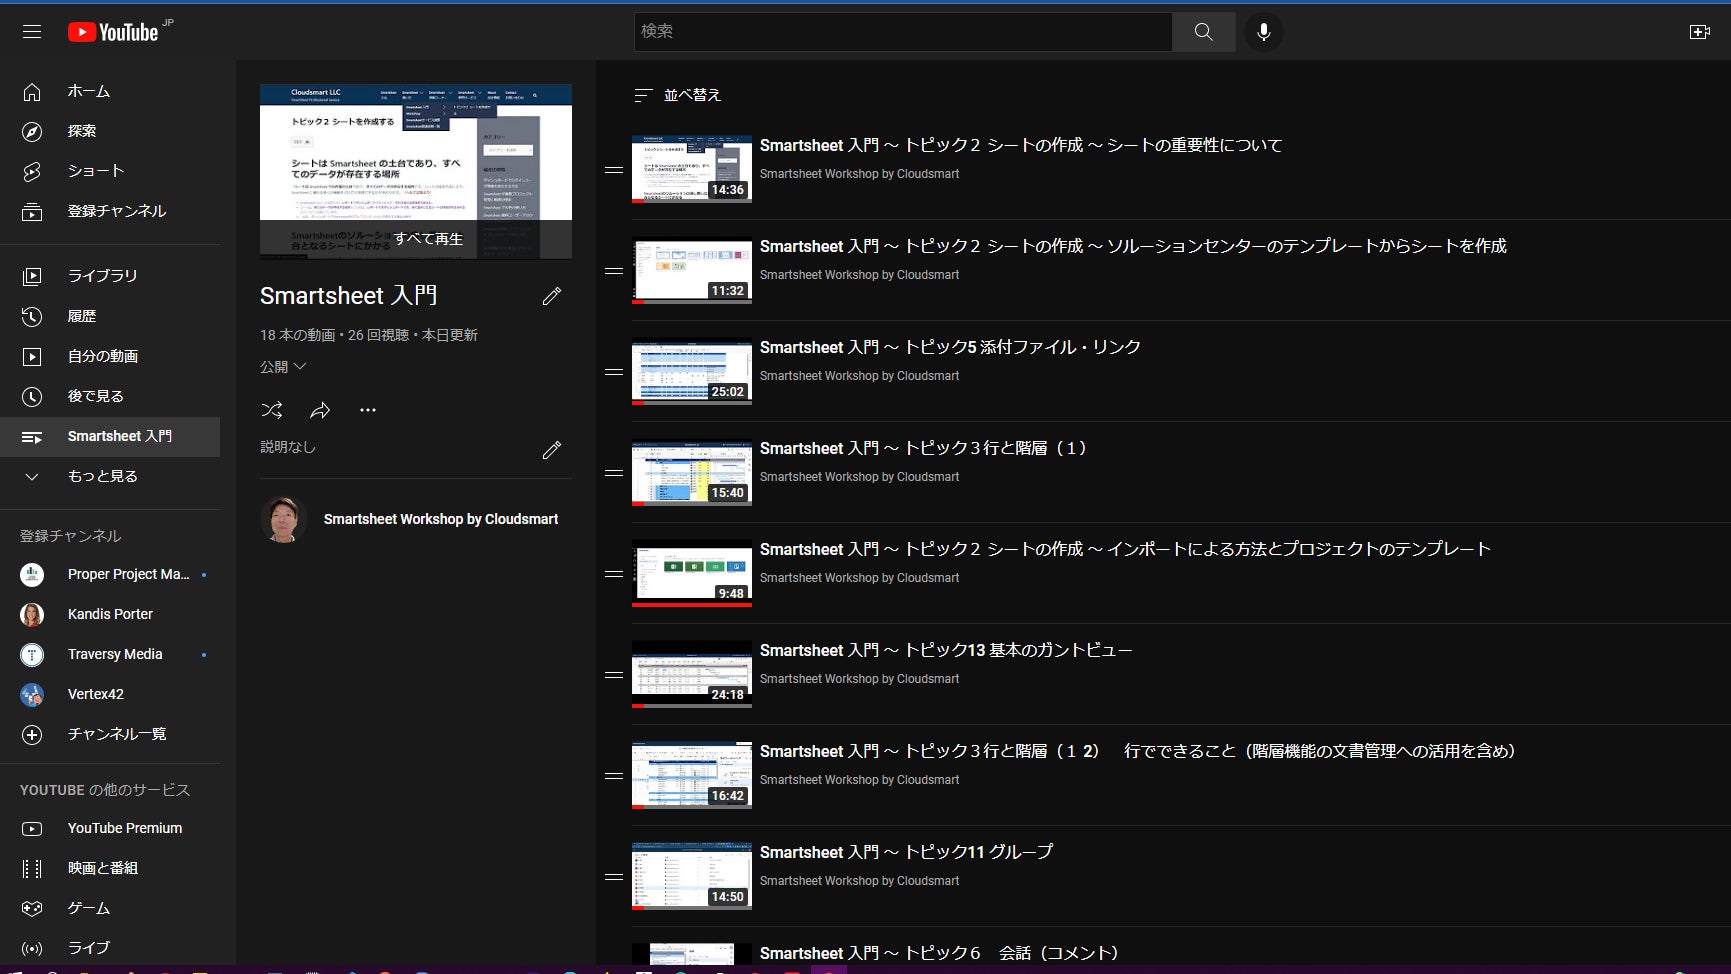Open Kandis Porter subscription channel
Viewport: 1731px width, 974px height.
click(110, 614)
